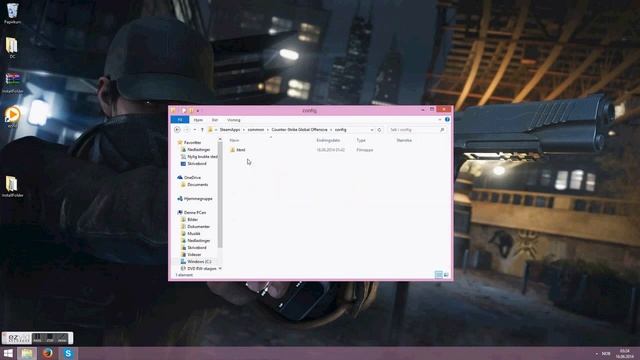Open the quick access toolbar customize dropdown
Image resolution: width=640 pixels, height=360 pixels.
pyautogui.click(x=198, y=111)
